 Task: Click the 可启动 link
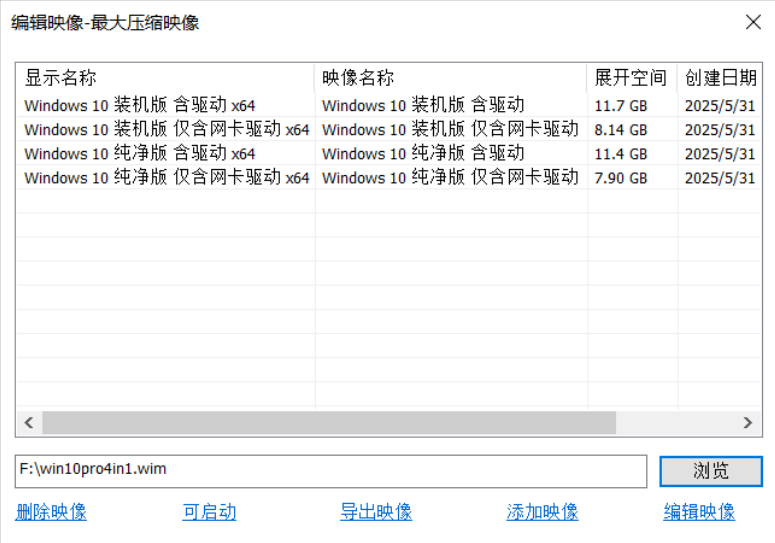[x=209, y=512]
